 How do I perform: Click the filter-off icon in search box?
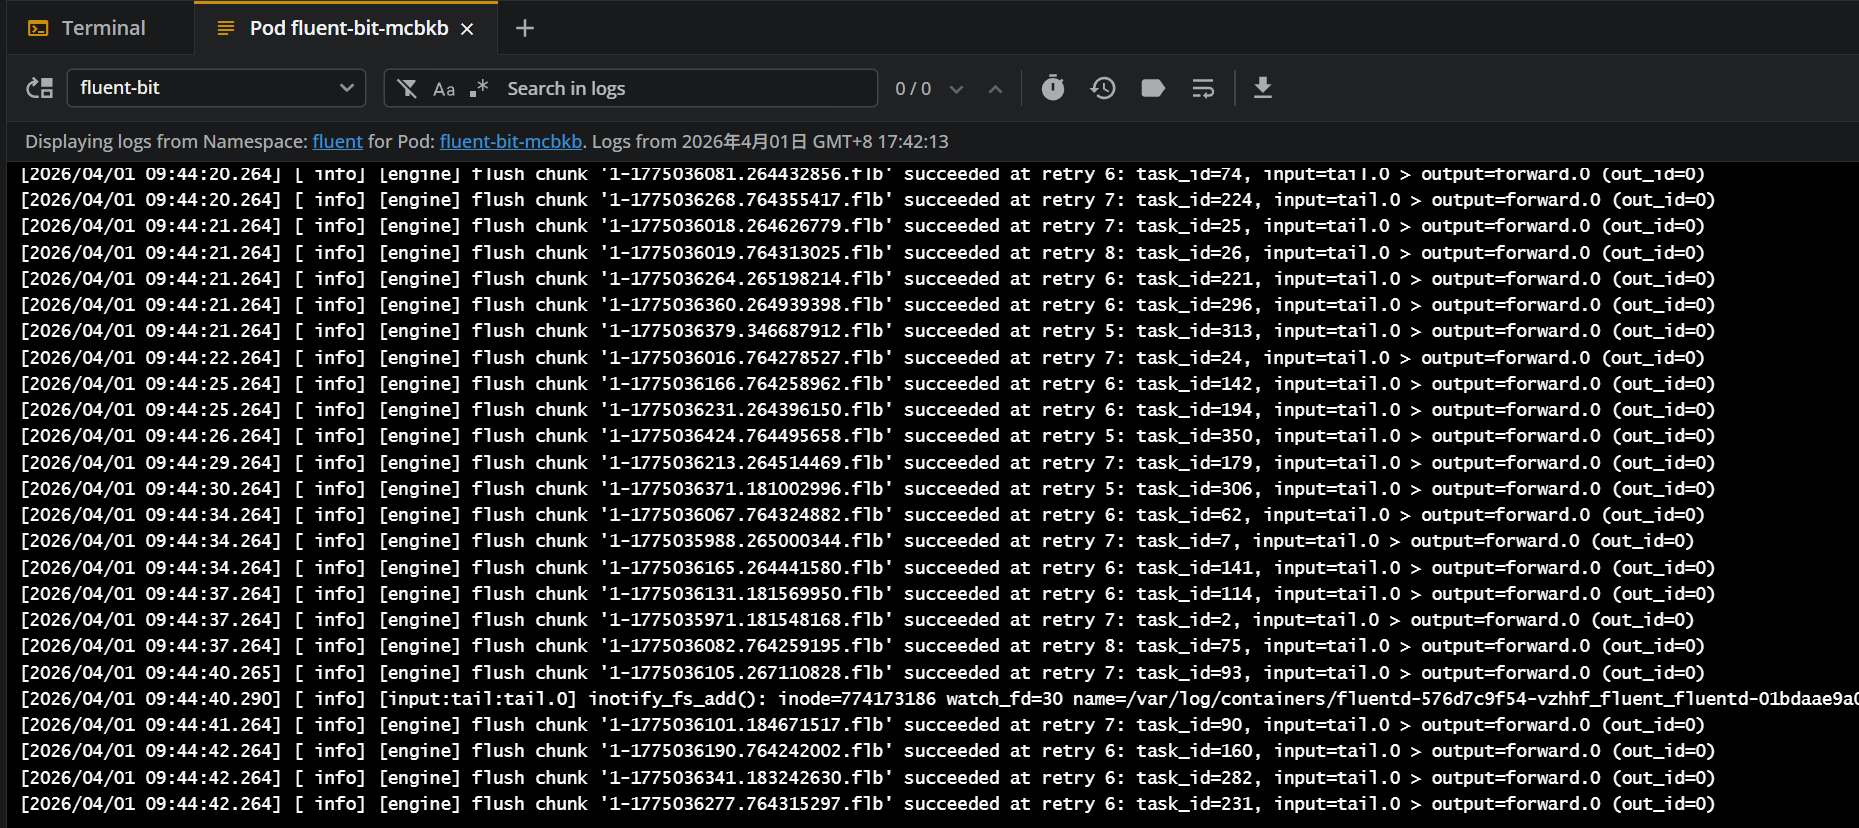point(407,89)
